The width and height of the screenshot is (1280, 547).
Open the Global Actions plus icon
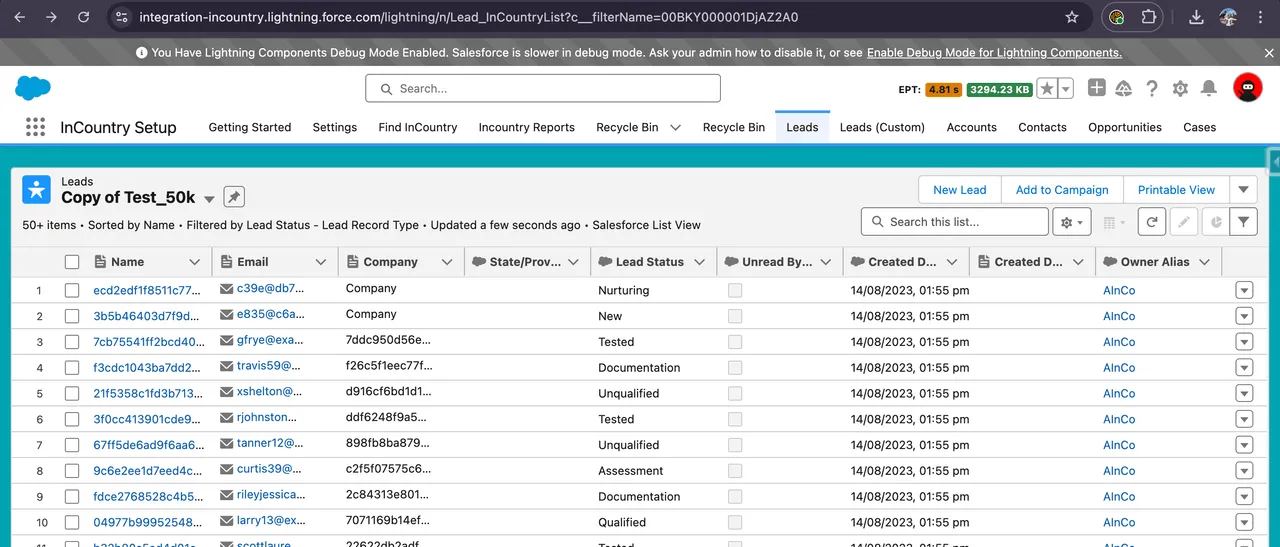pyautogui.click(x=1097, y=88)
